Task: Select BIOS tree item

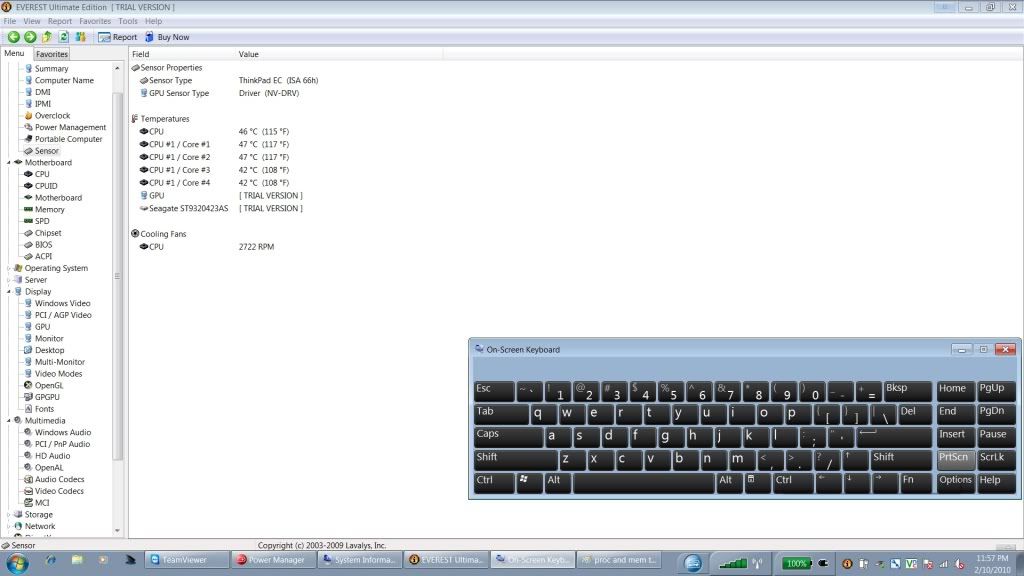Action: (43, 245)
